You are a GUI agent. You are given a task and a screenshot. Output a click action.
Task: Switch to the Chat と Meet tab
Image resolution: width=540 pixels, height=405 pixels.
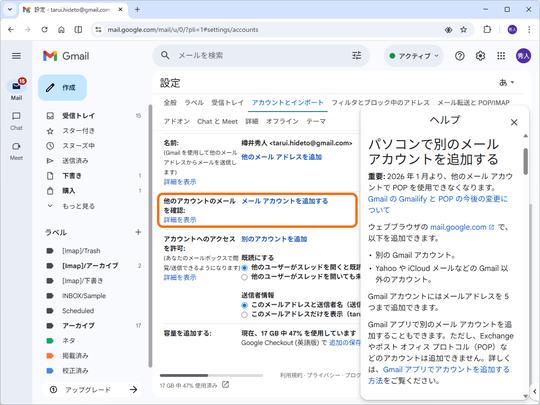(217, 121)
